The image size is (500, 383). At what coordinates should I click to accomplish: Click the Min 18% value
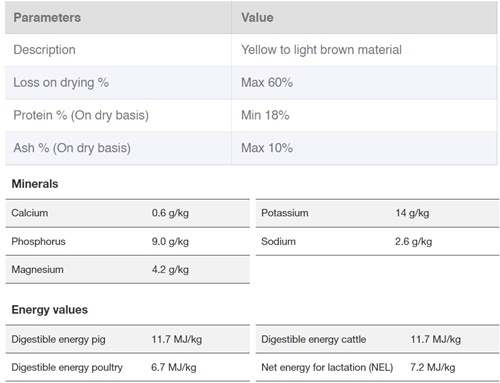click(265, 115)
